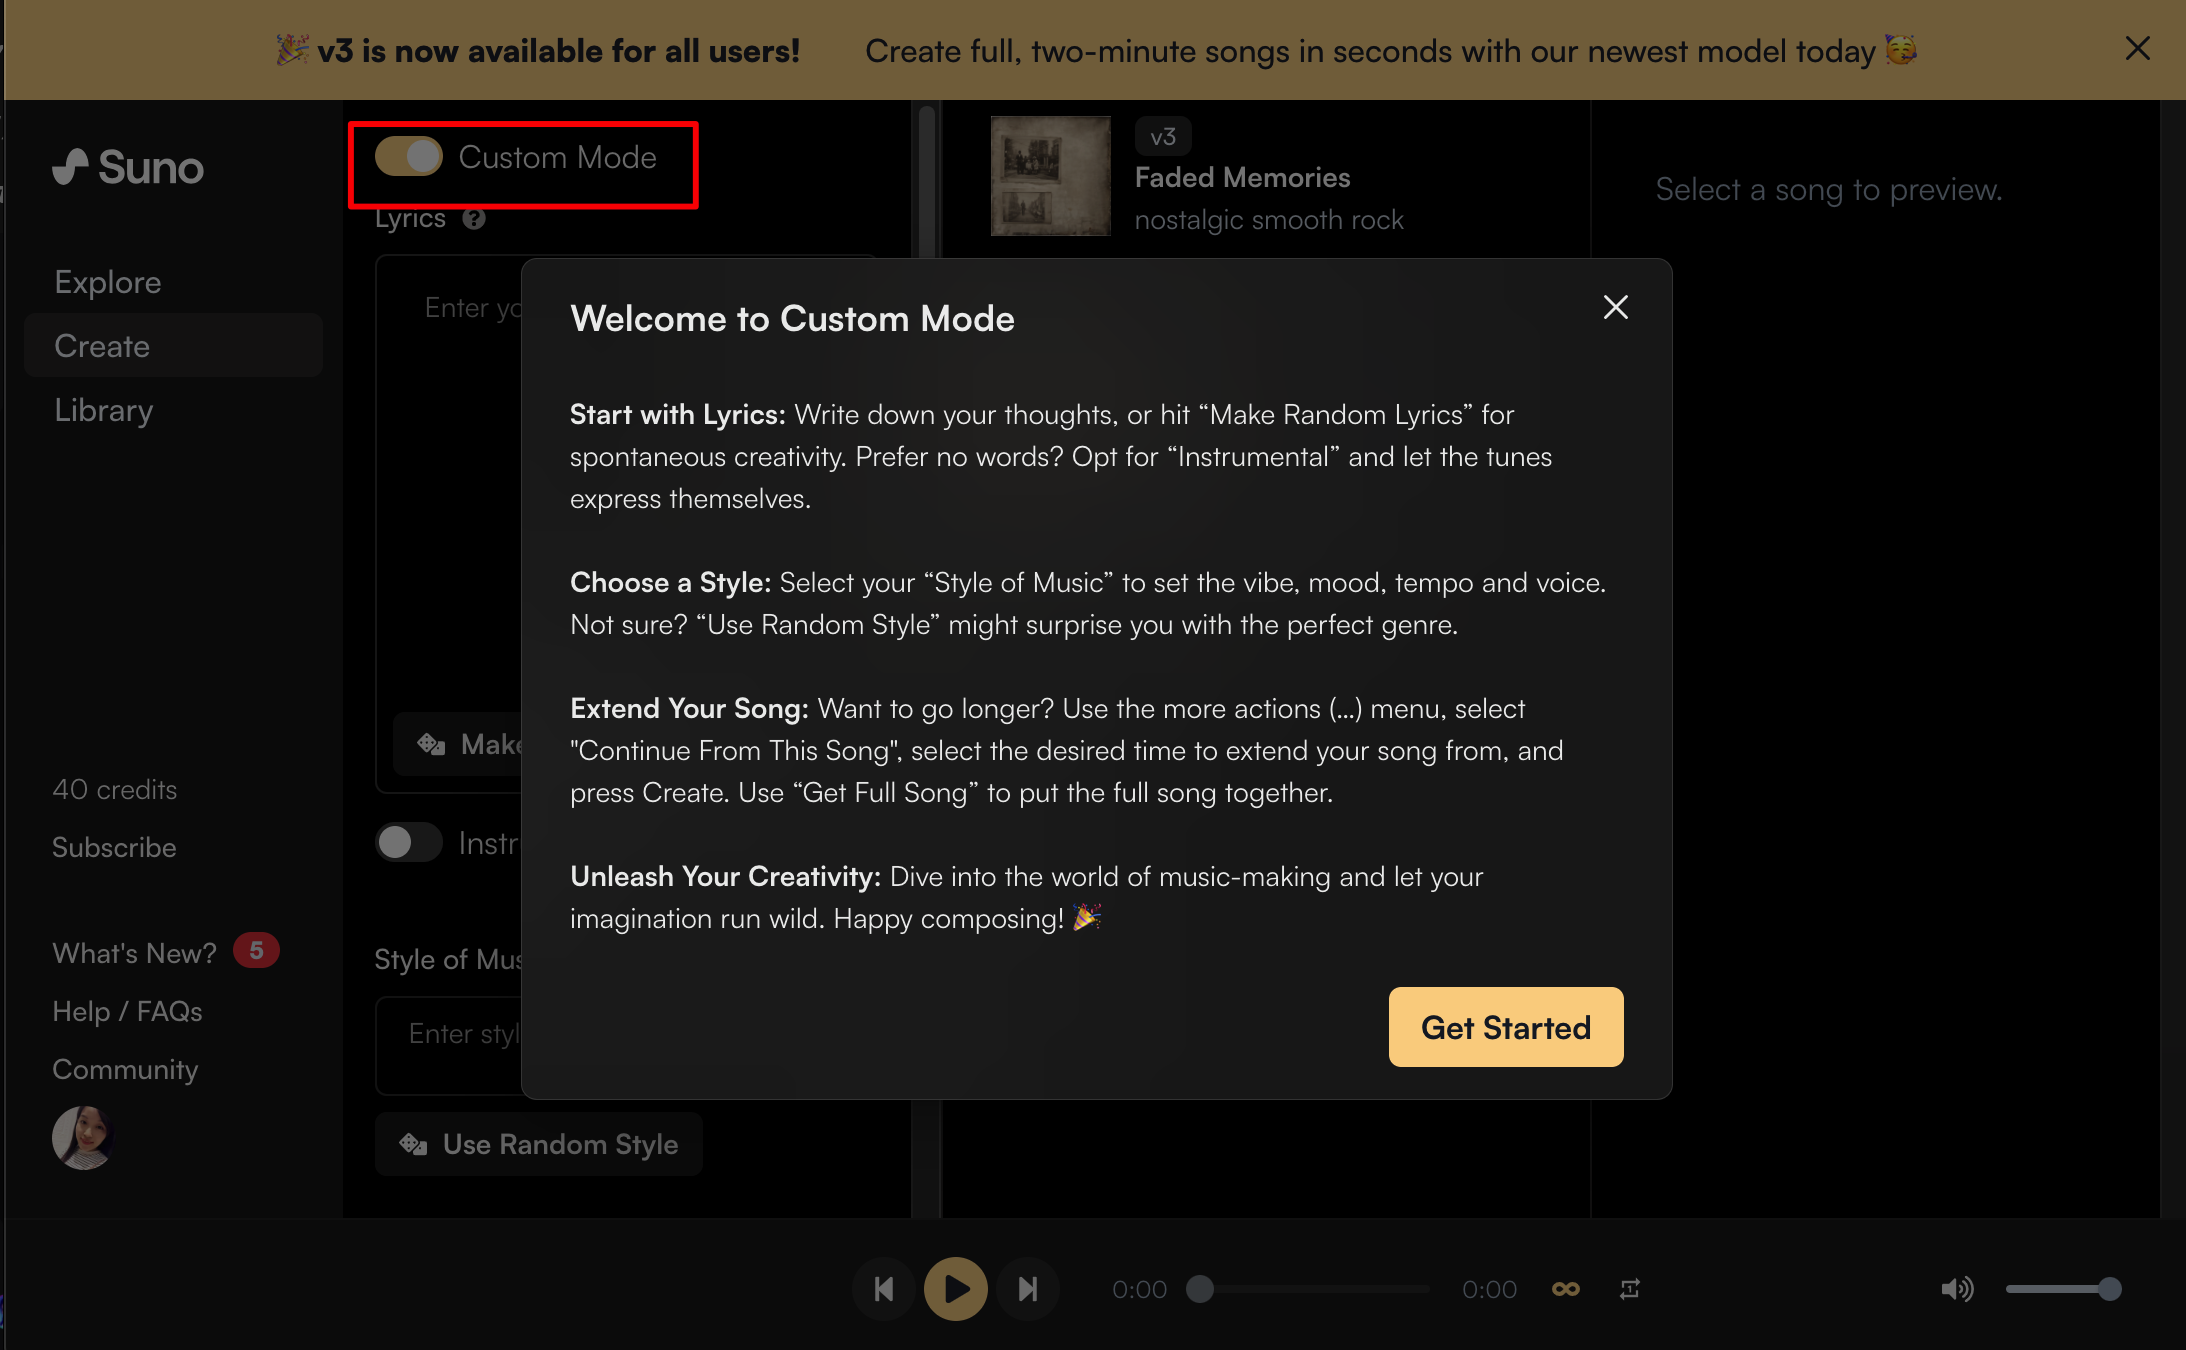Turn off the Custom Mode toggle
2186x1350 pixels.
[409, 157]
